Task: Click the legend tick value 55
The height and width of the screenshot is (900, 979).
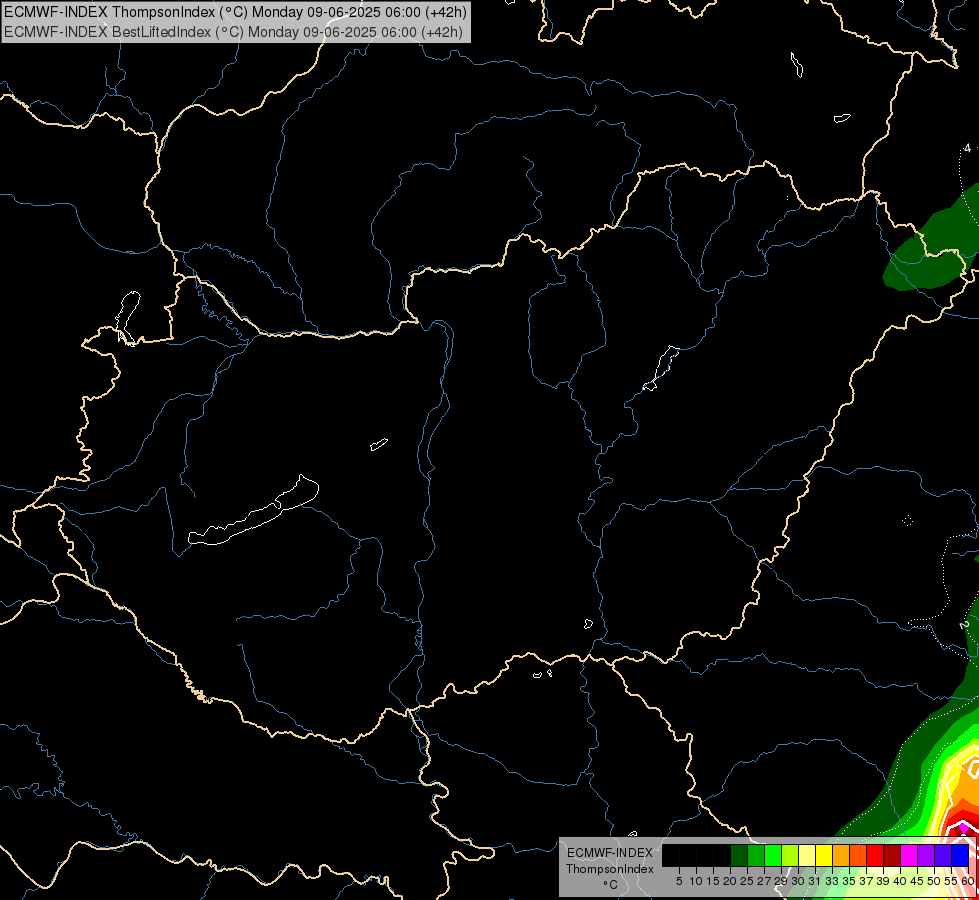Action: coord(951,881)
